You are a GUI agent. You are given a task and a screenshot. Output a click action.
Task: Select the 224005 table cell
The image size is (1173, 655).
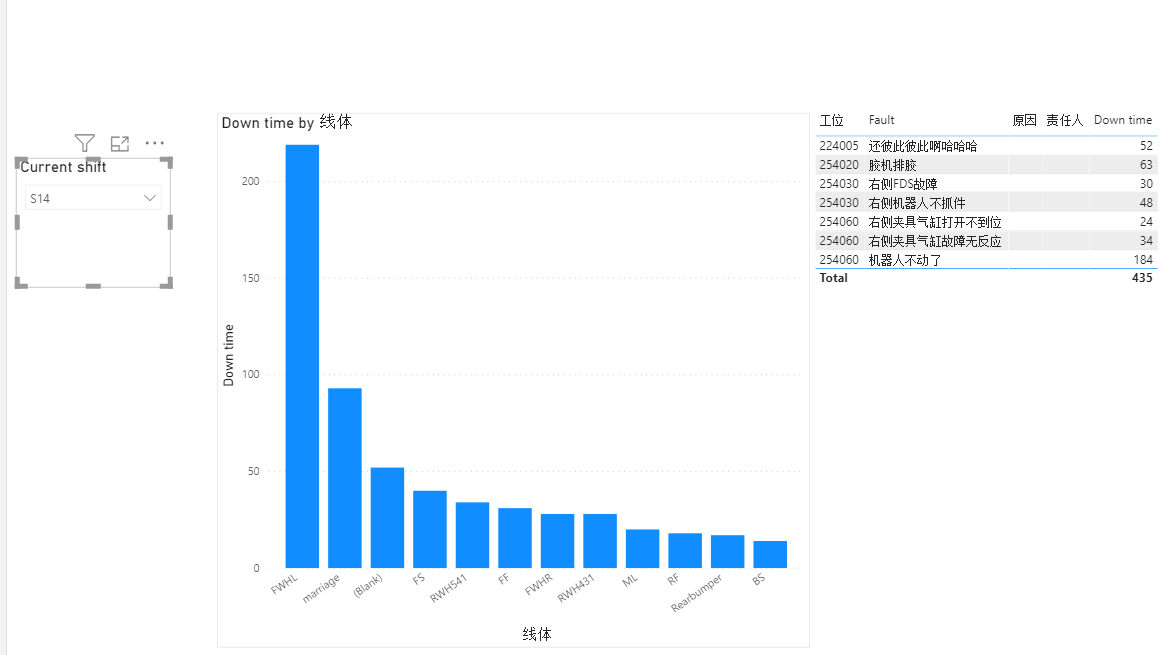(839, 146)
